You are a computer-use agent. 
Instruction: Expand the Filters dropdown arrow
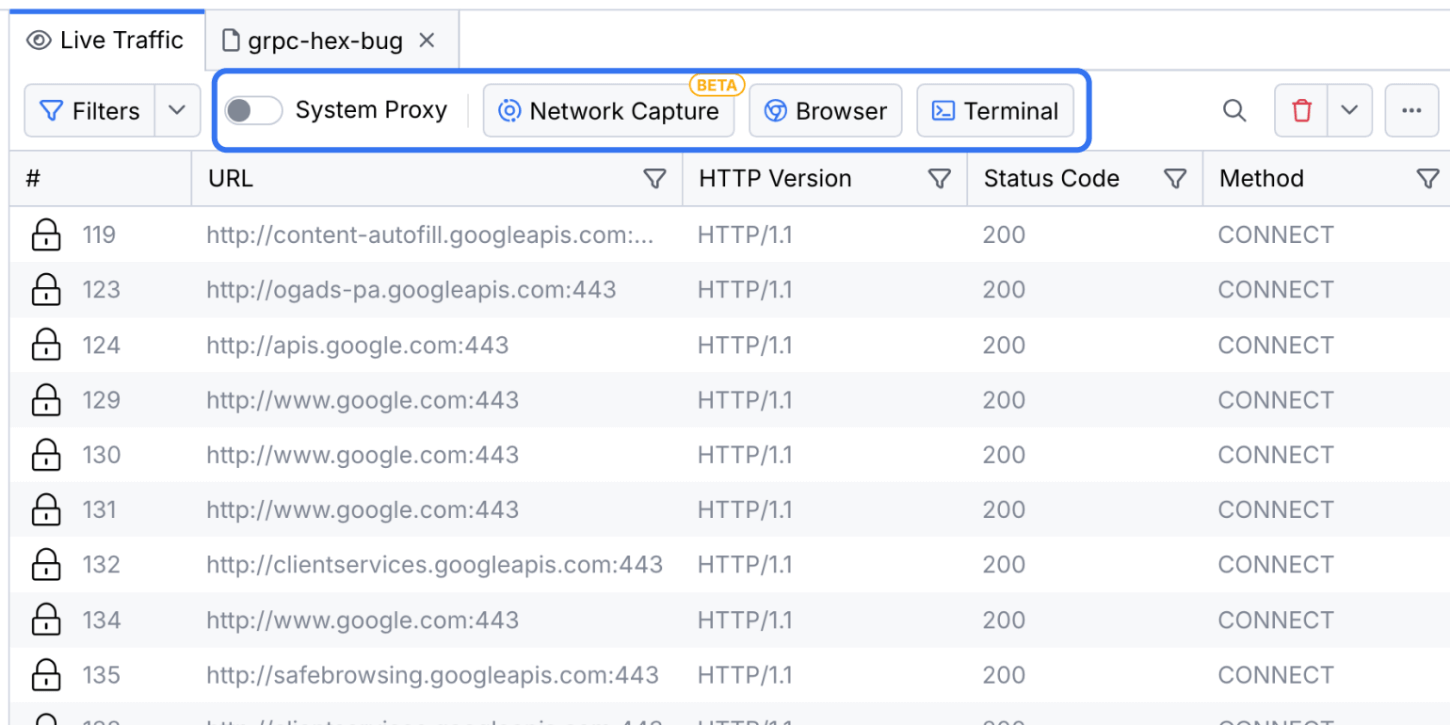[177, 111]
